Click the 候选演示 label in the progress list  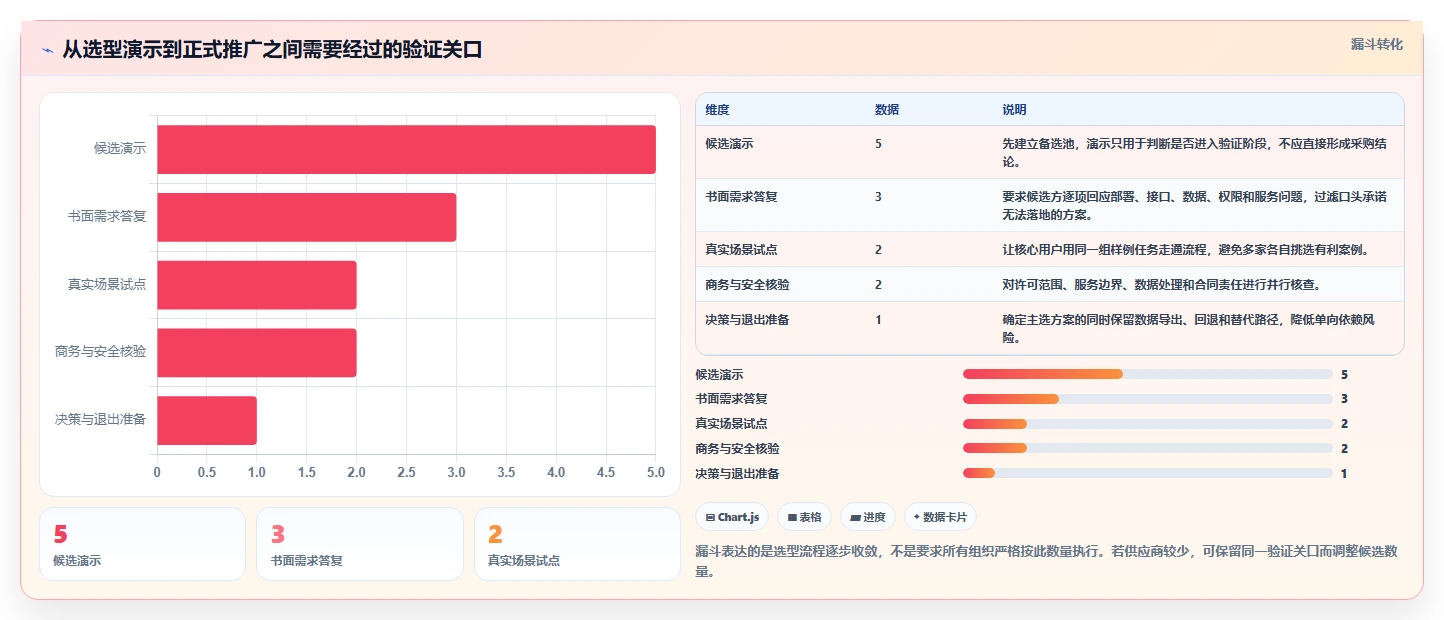[719, 374]
